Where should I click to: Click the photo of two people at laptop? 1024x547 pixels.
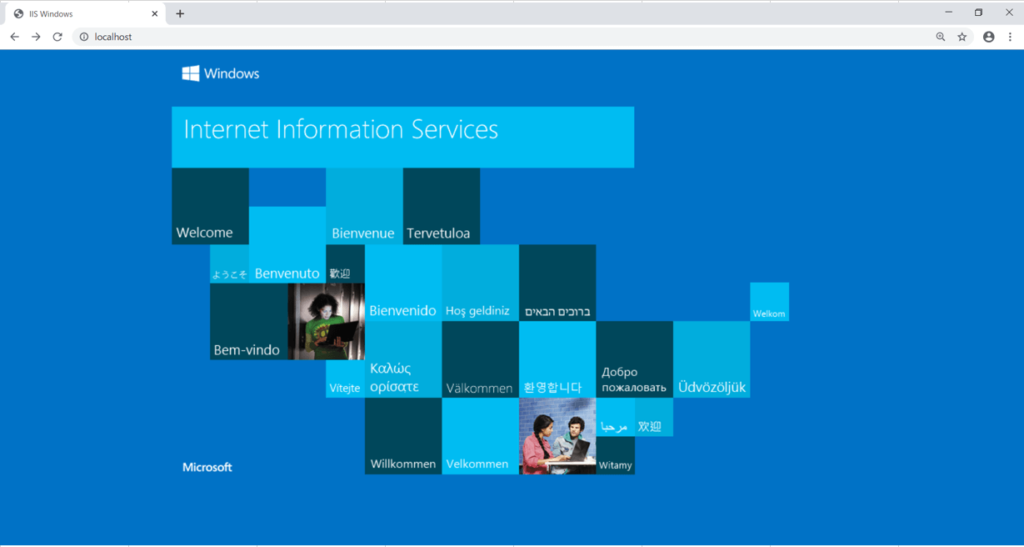tap(557, 437)
